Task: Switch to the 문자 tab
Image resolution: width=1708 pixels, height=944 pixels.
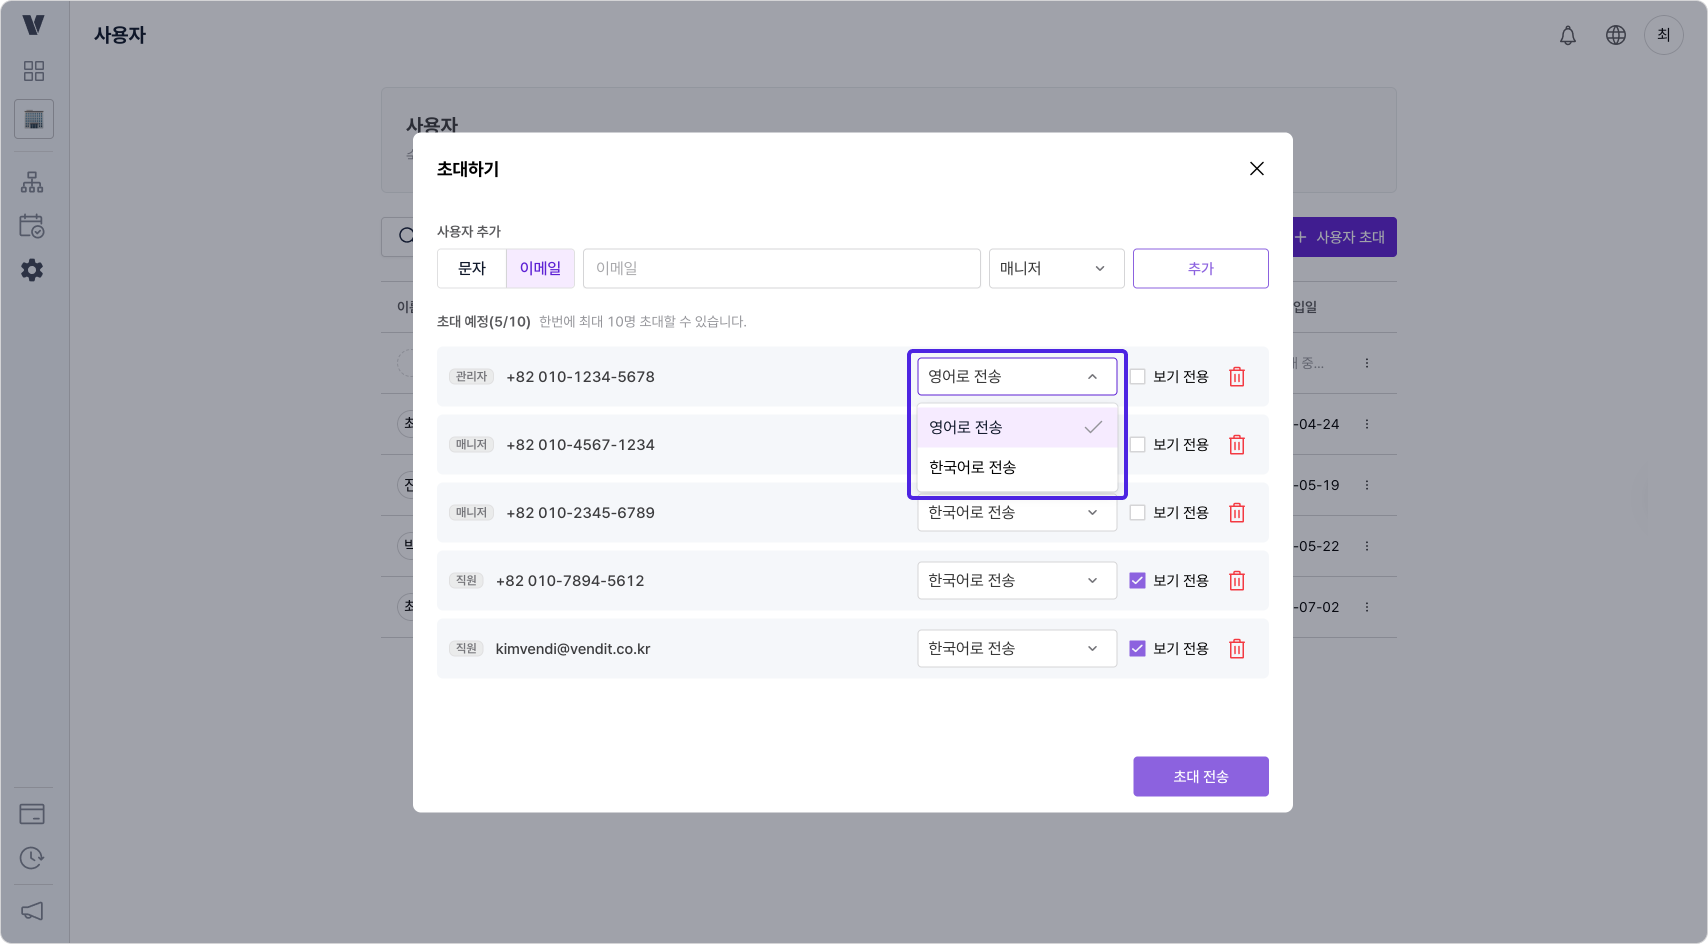Action: click(471, 268)
